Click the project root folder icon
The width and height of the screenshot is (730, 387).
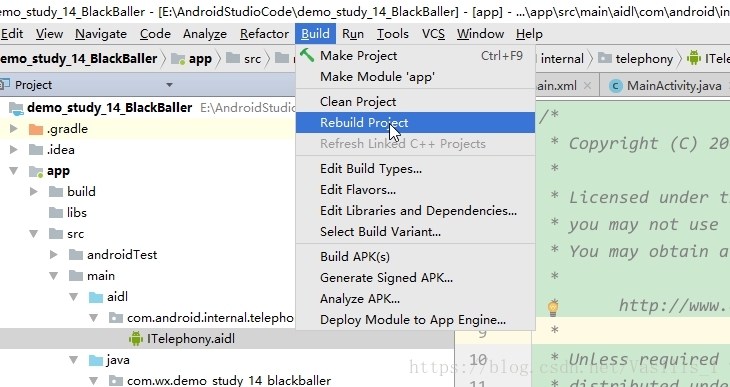(16, 109)
